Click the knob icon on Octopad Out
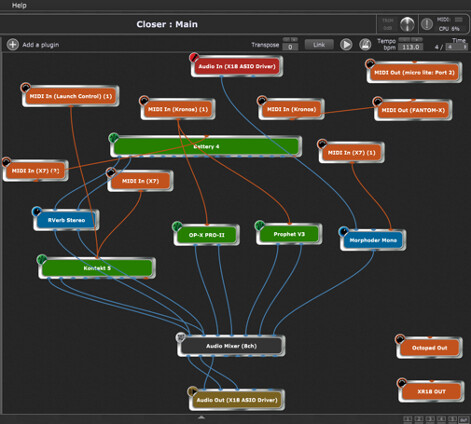This screenshot has width=471, height=424. point(400,339)
